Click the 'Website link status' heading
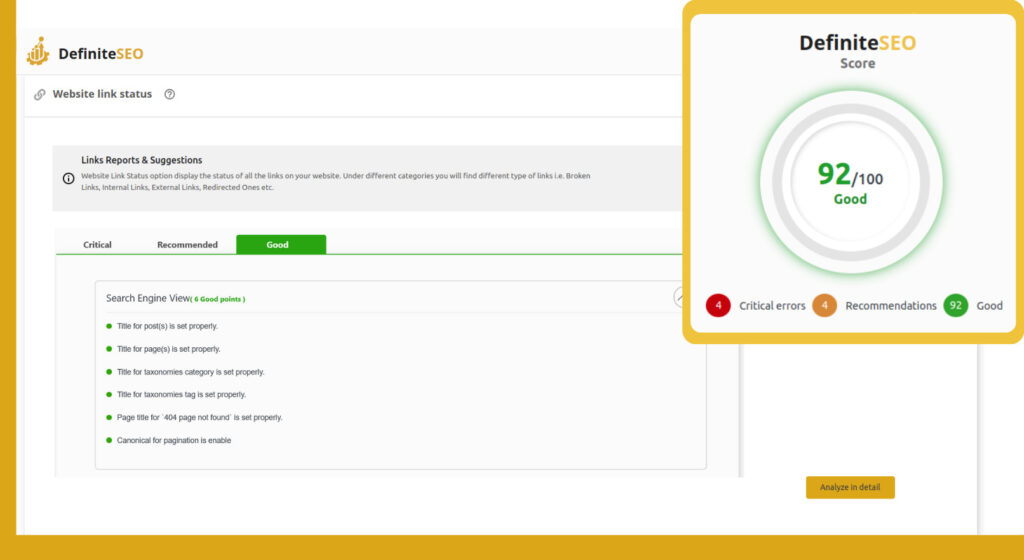 (x=102, y=94)
